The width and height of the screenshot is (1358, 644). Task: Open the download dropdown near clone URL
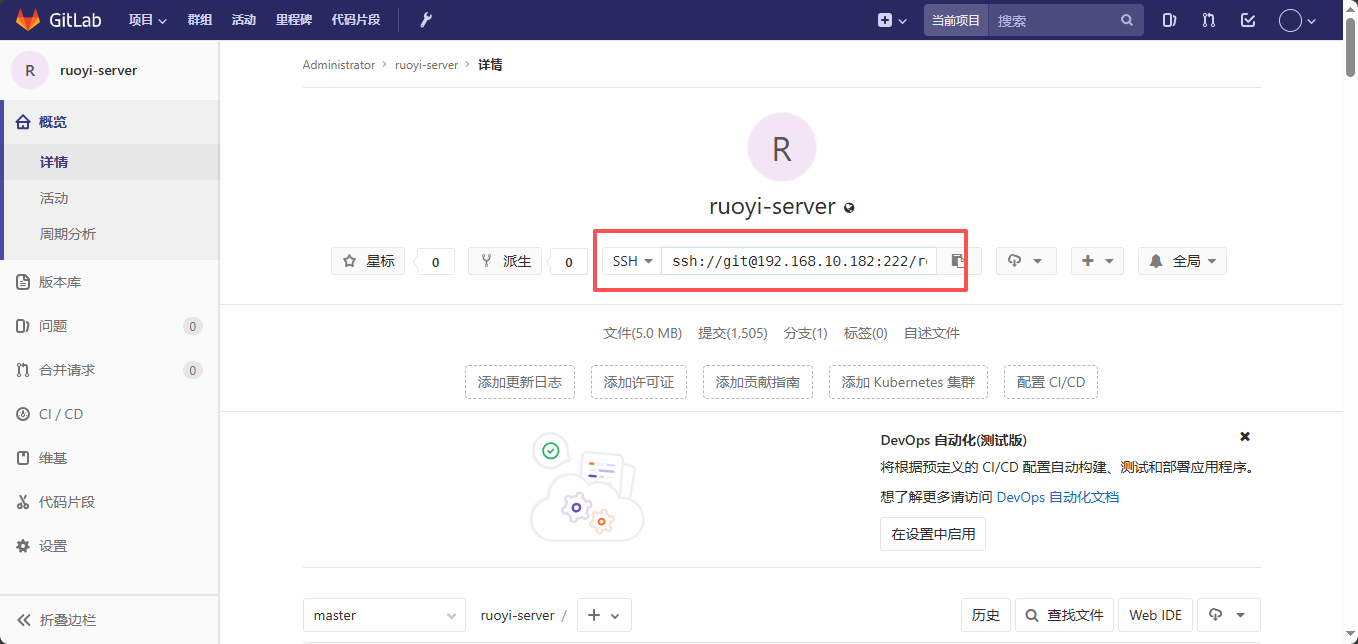pyautogui.click(x=1026, y=261)
